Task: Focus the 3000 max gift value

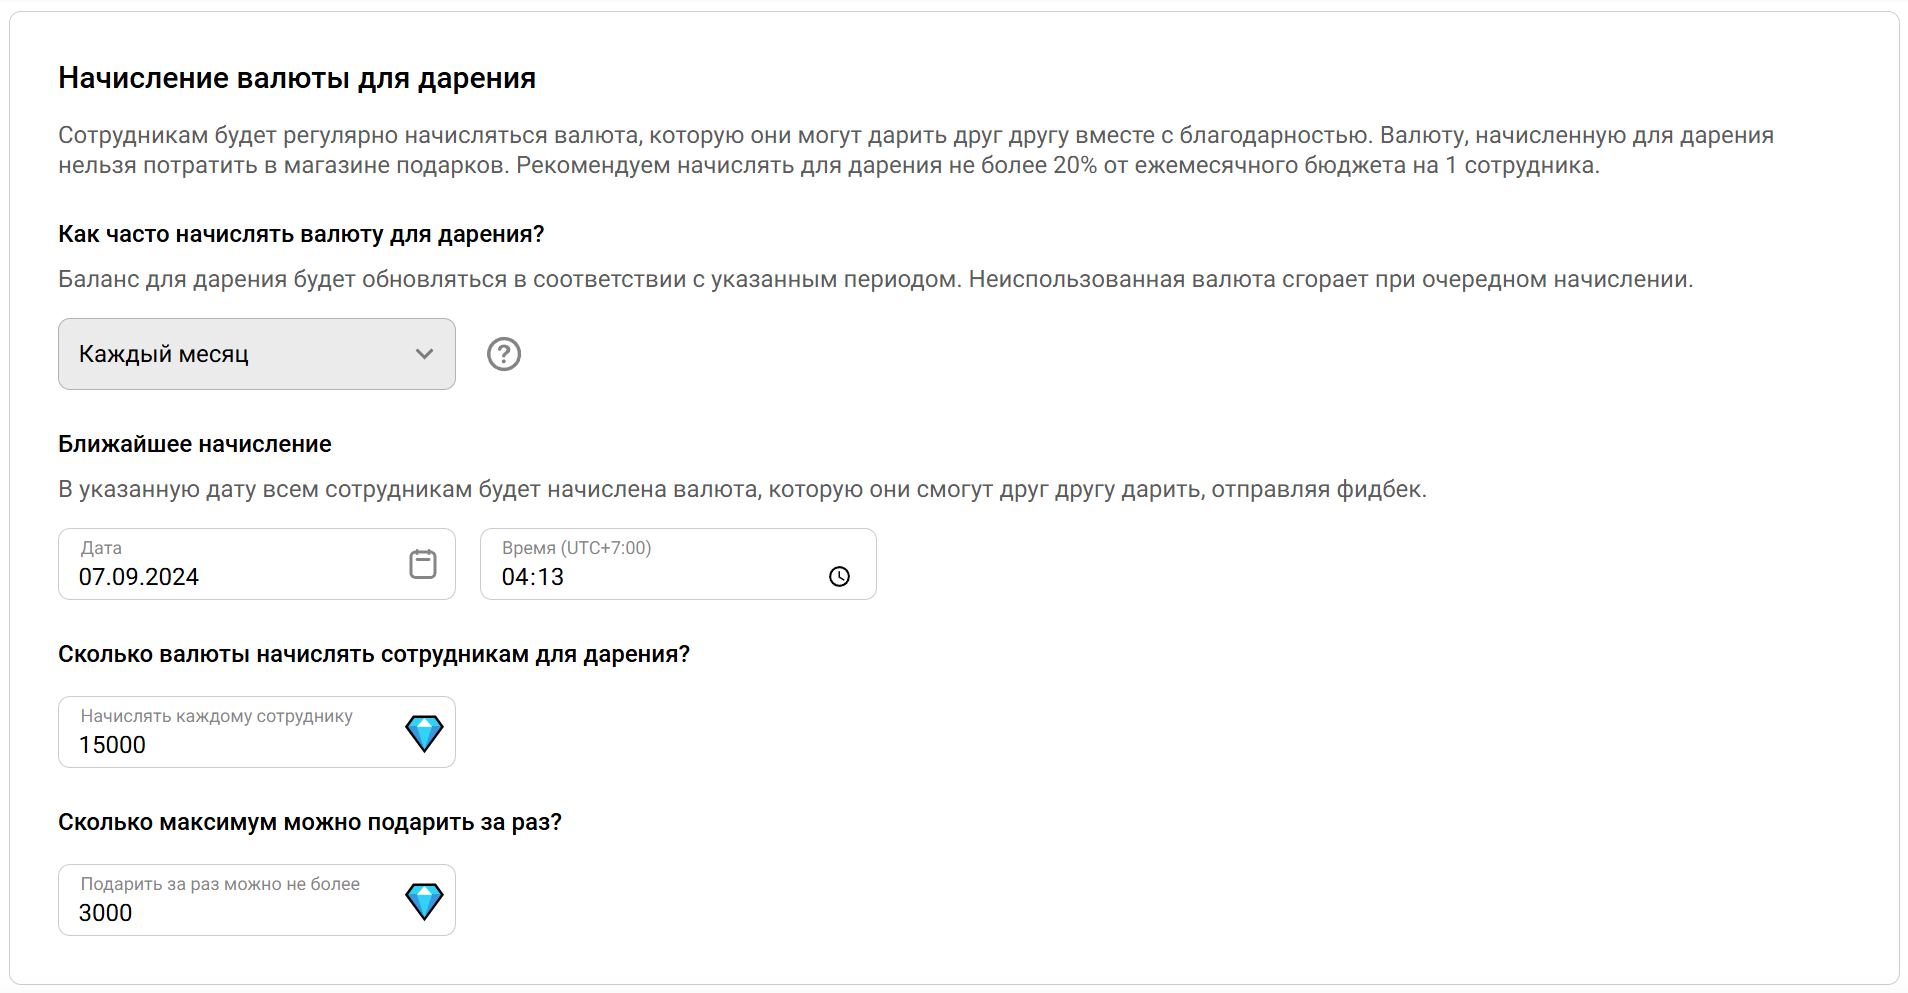Action: click(x=106, y=913)
